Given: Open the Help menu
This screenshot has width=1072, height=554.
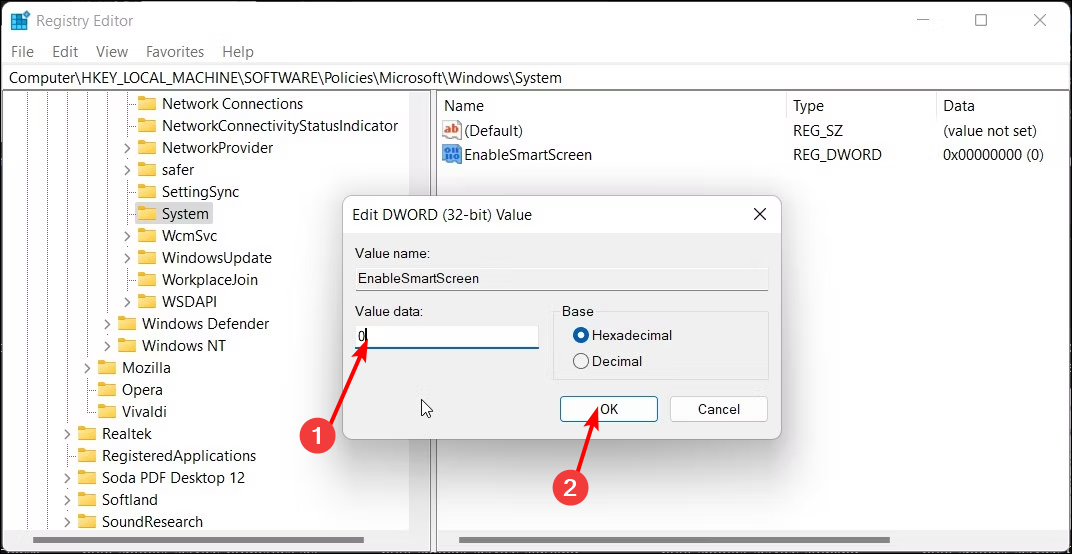Looking at the screenshot, I should click(238, 52).
